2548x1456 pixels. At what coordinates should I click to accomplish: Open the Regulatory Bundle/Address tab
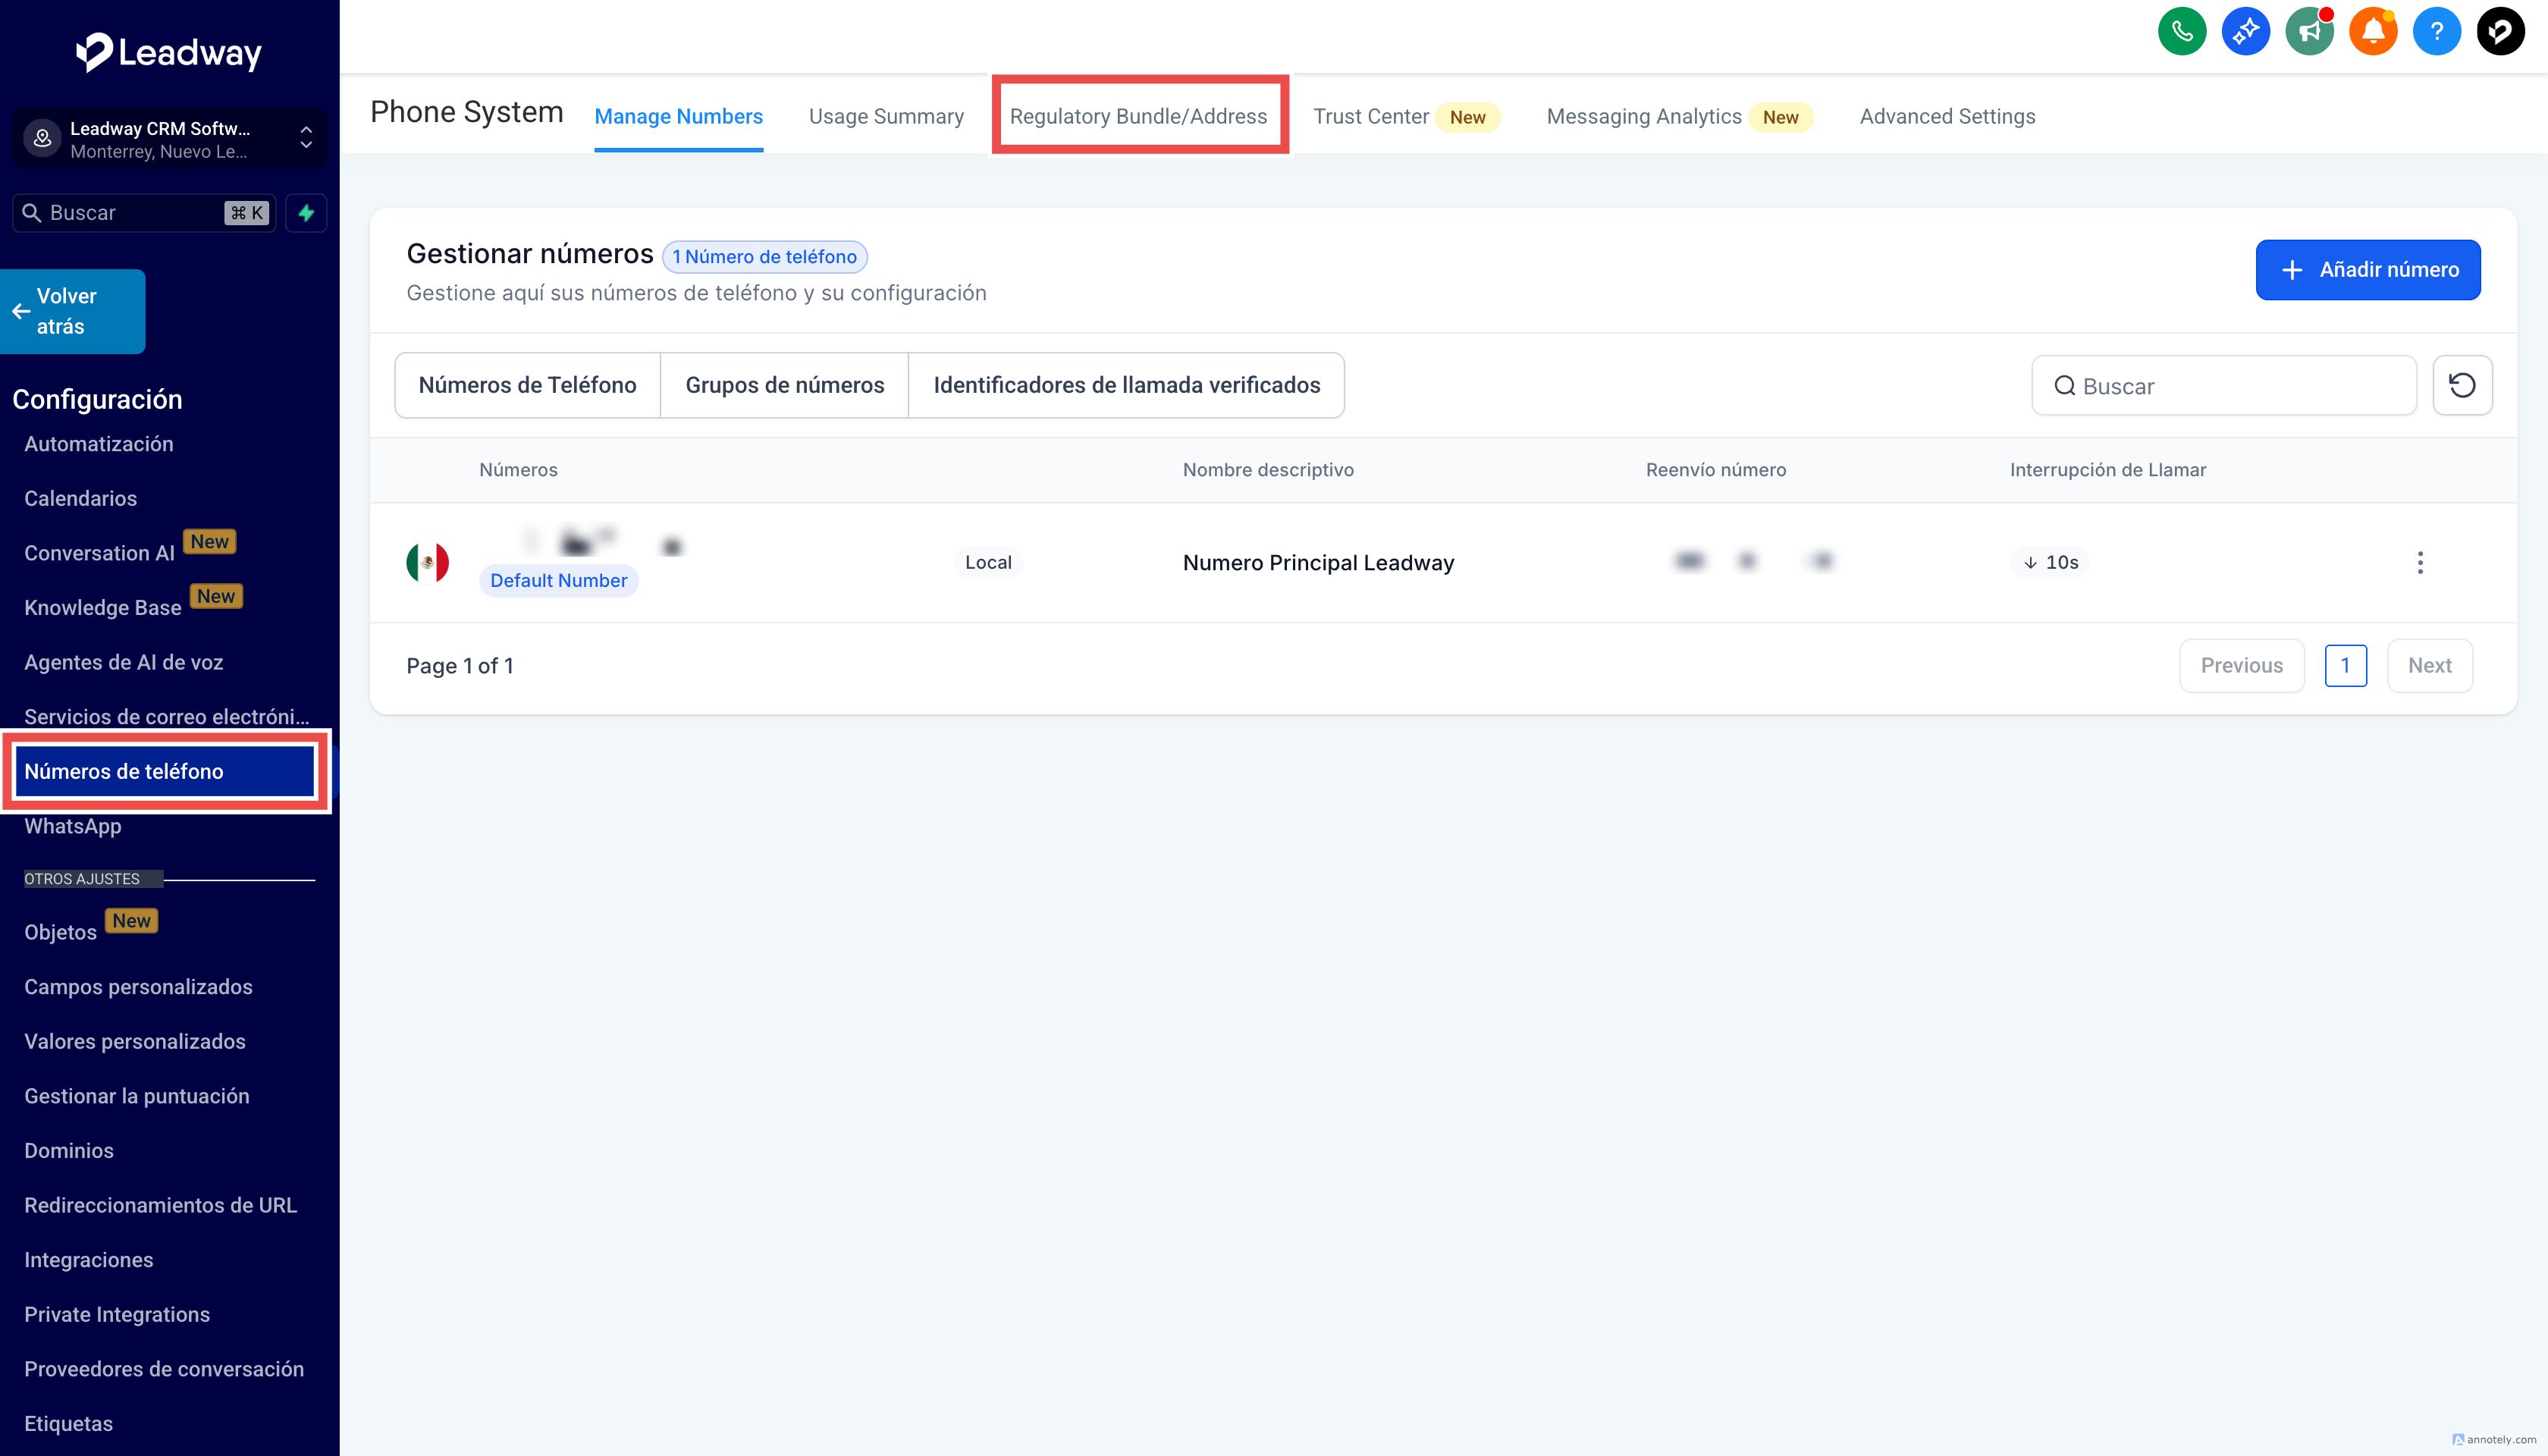pyautogui.click(x=1138, y=117)
